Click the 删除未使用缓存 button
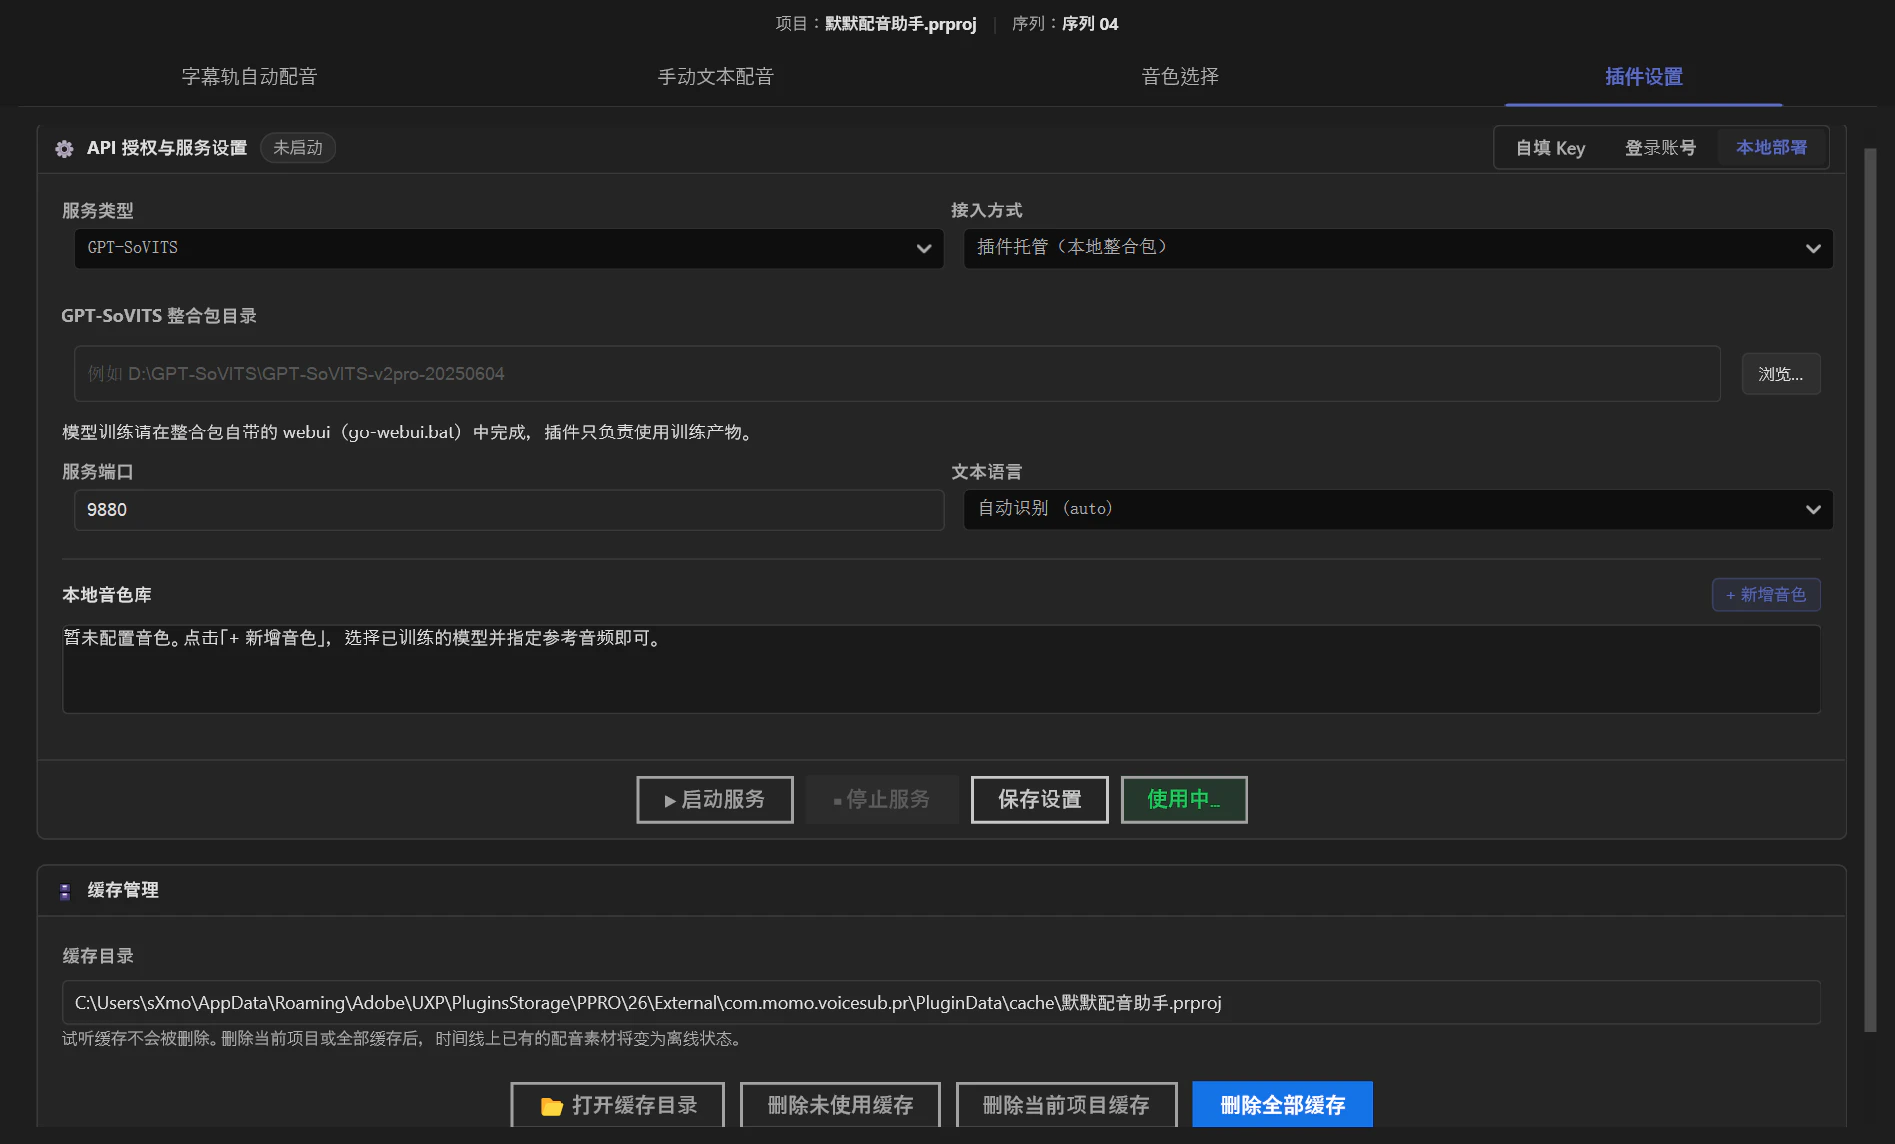 (x=839, y=1105)
